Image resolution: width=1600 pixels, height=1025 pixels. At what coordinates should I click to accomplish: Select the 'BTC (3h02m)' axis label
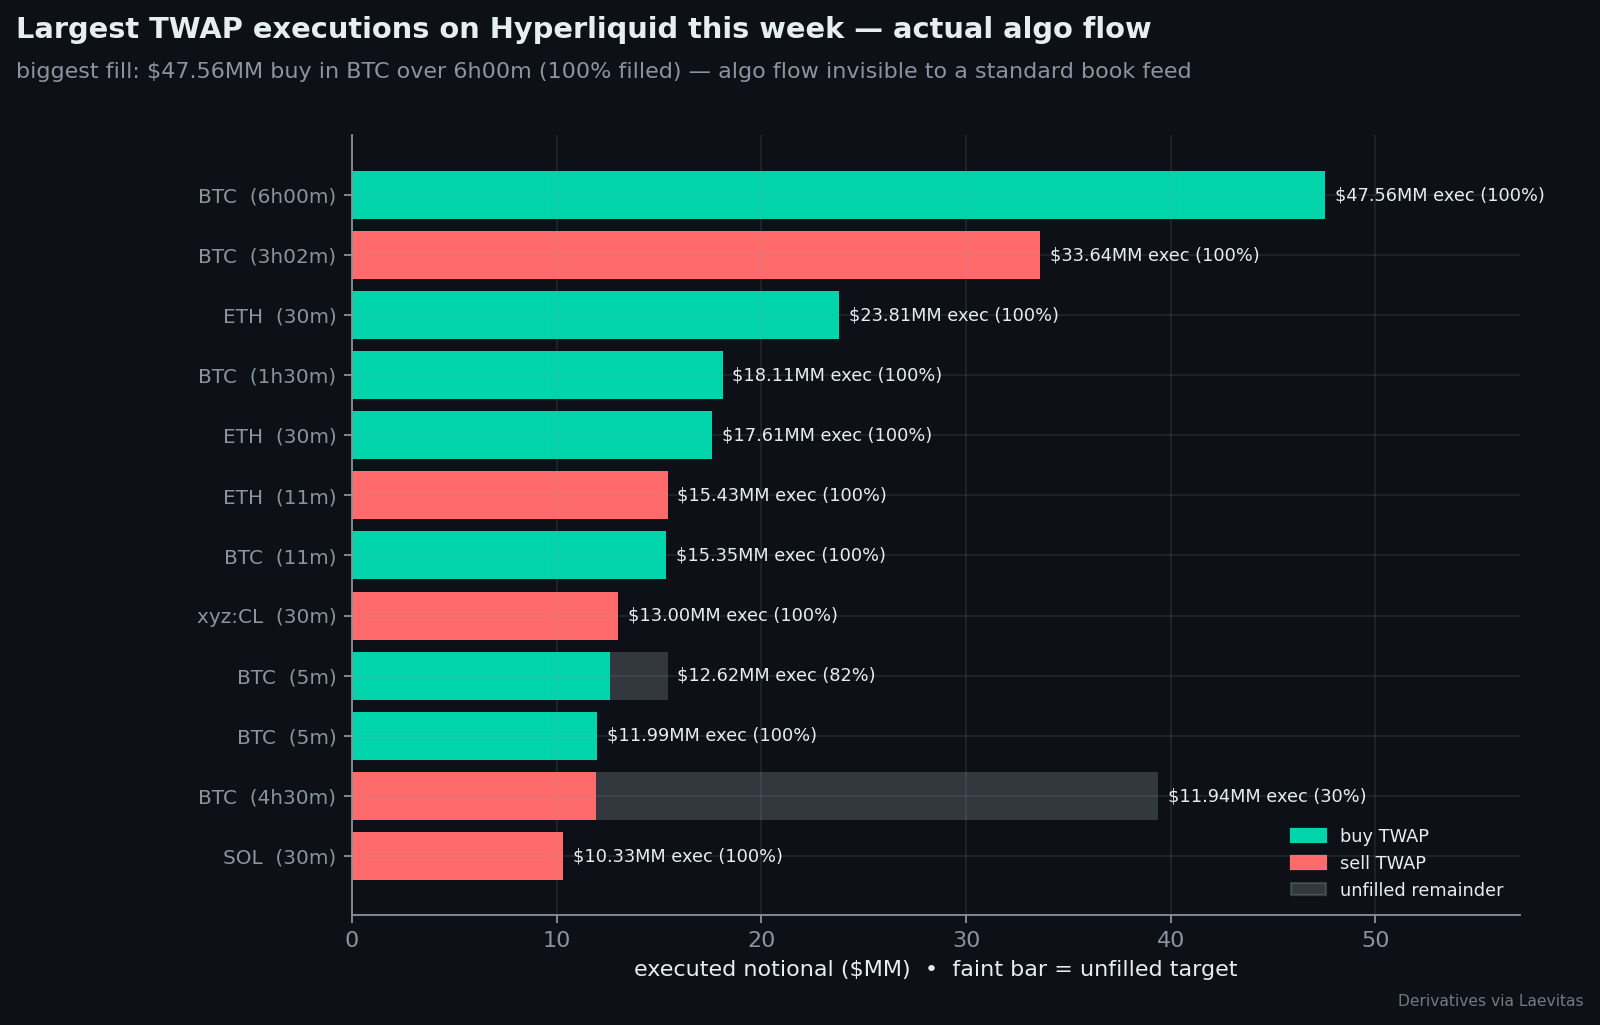[x=267, y=256]
